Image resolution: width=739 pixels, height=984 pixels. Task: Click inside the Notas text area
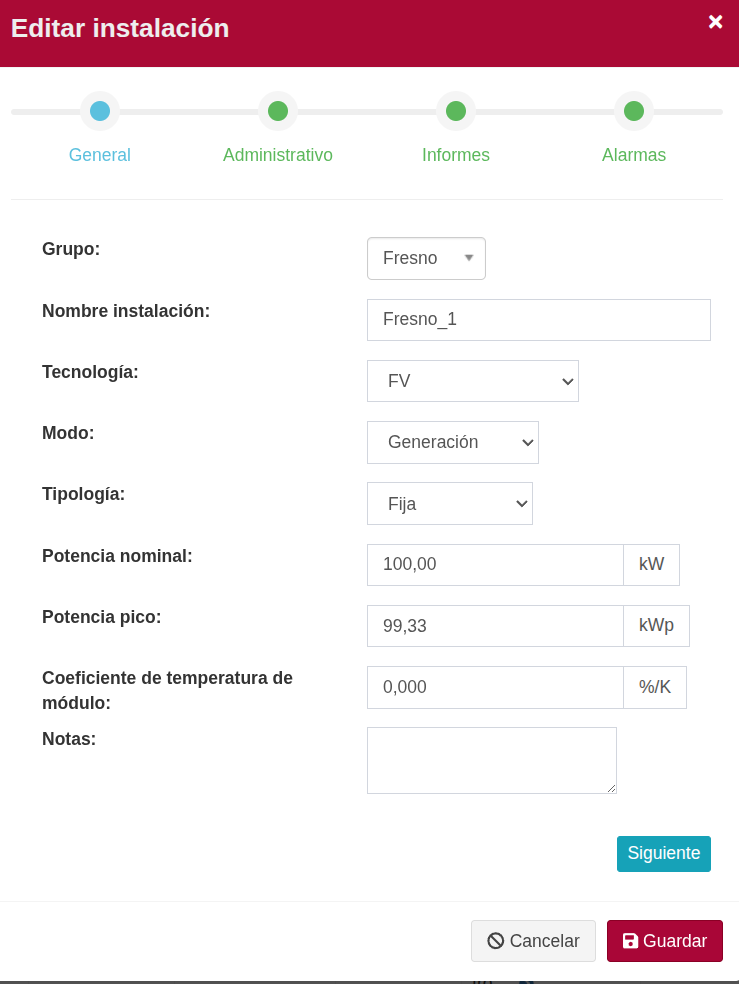pos(491,760)
